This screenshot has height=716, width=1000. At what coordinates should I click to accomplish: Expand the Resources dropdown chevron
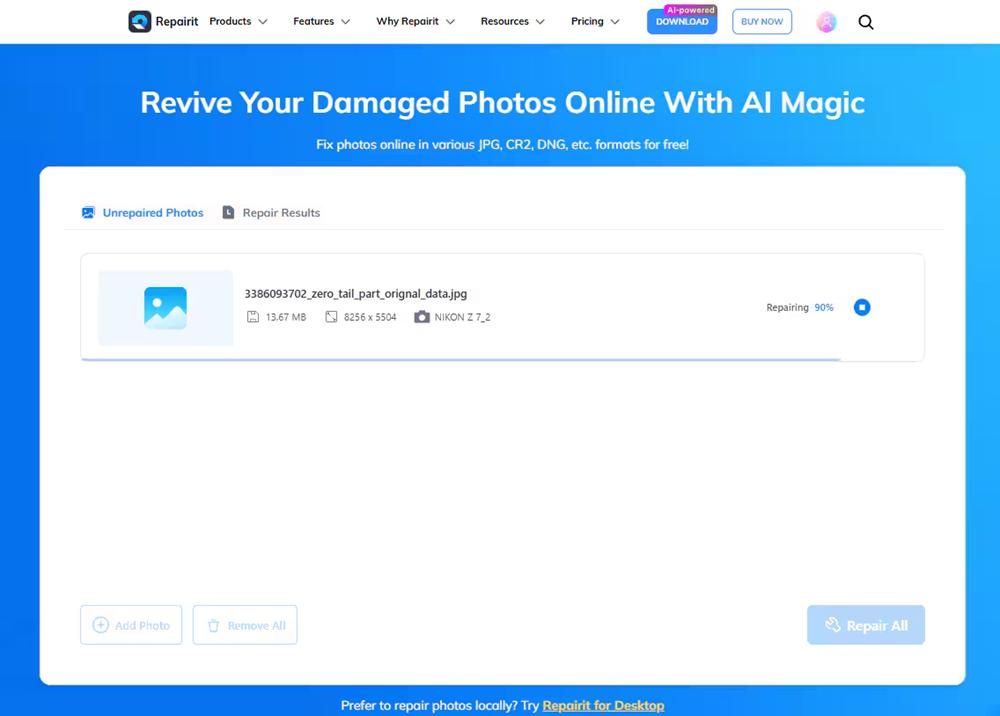(x=540, y=22)
